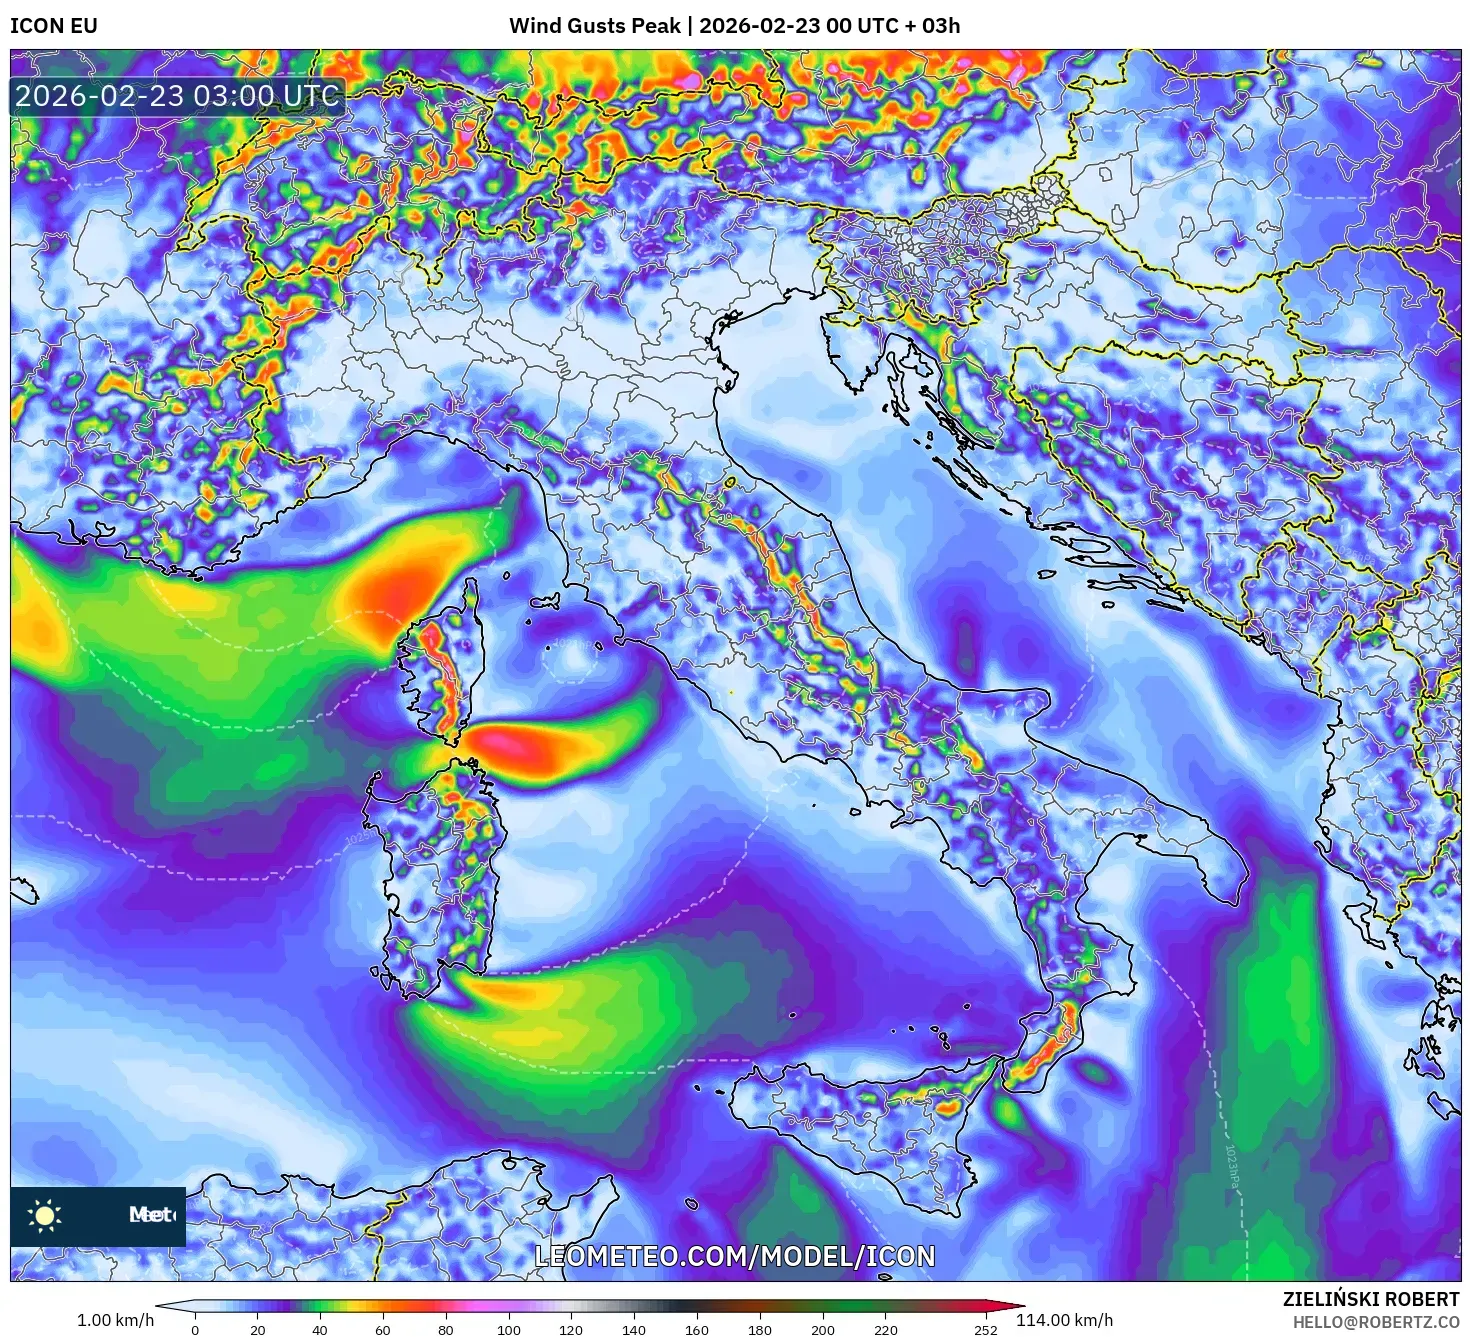
Task: Click the 1023hPa isobar label near Sicily
Action: [1231, 1165]
